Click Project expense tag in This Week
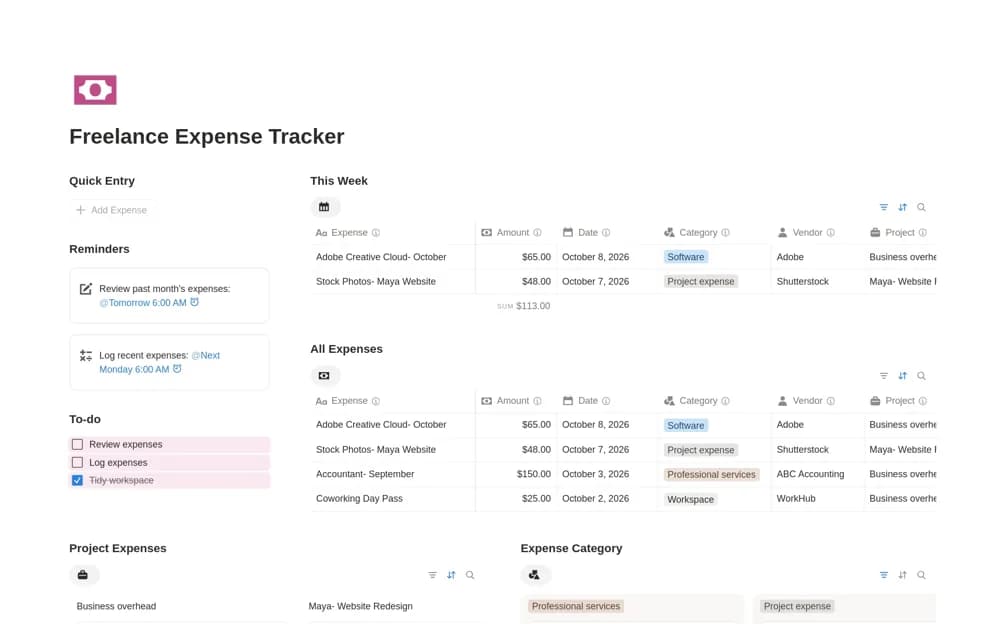Viewport: 1000px width, 624px height. pos(700,281)
